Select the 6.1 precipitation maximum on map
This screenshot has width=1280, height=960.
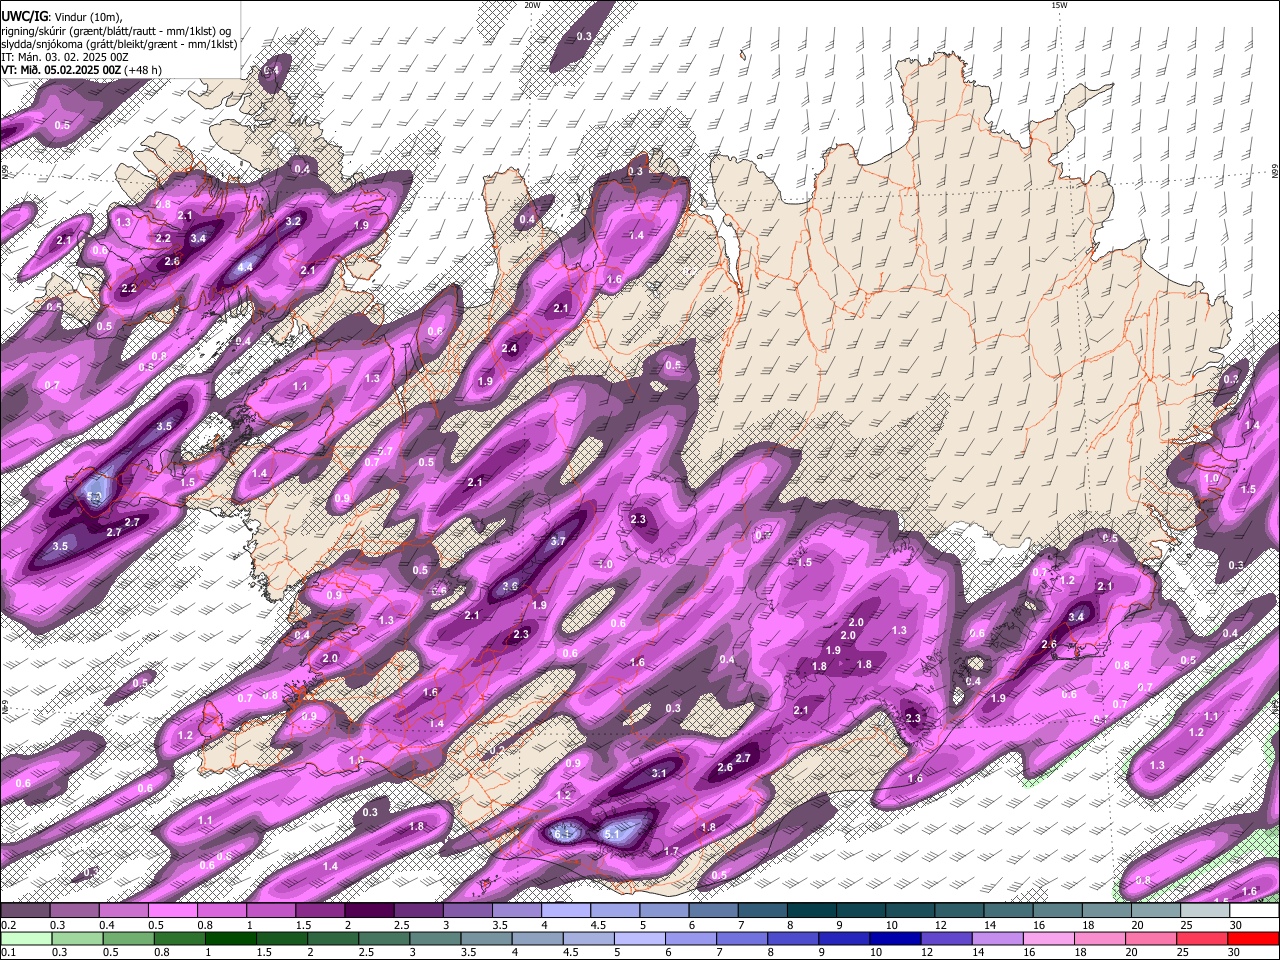563,833
